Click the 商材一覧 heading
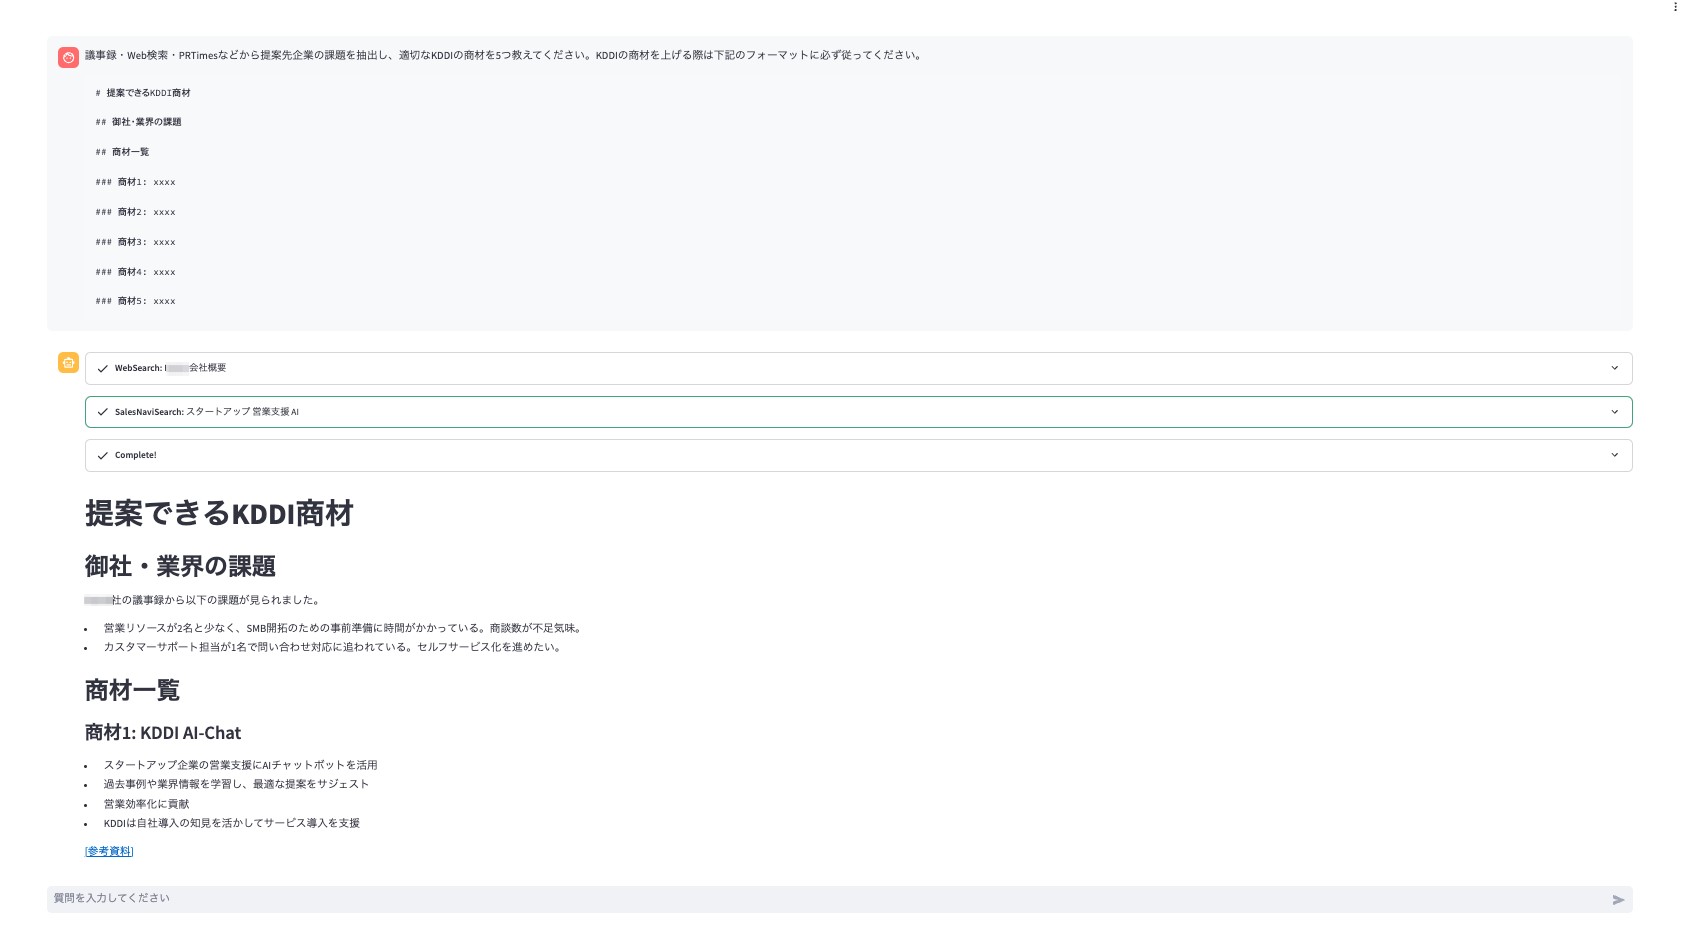1684x941 pixels. [x=132, y=691]
